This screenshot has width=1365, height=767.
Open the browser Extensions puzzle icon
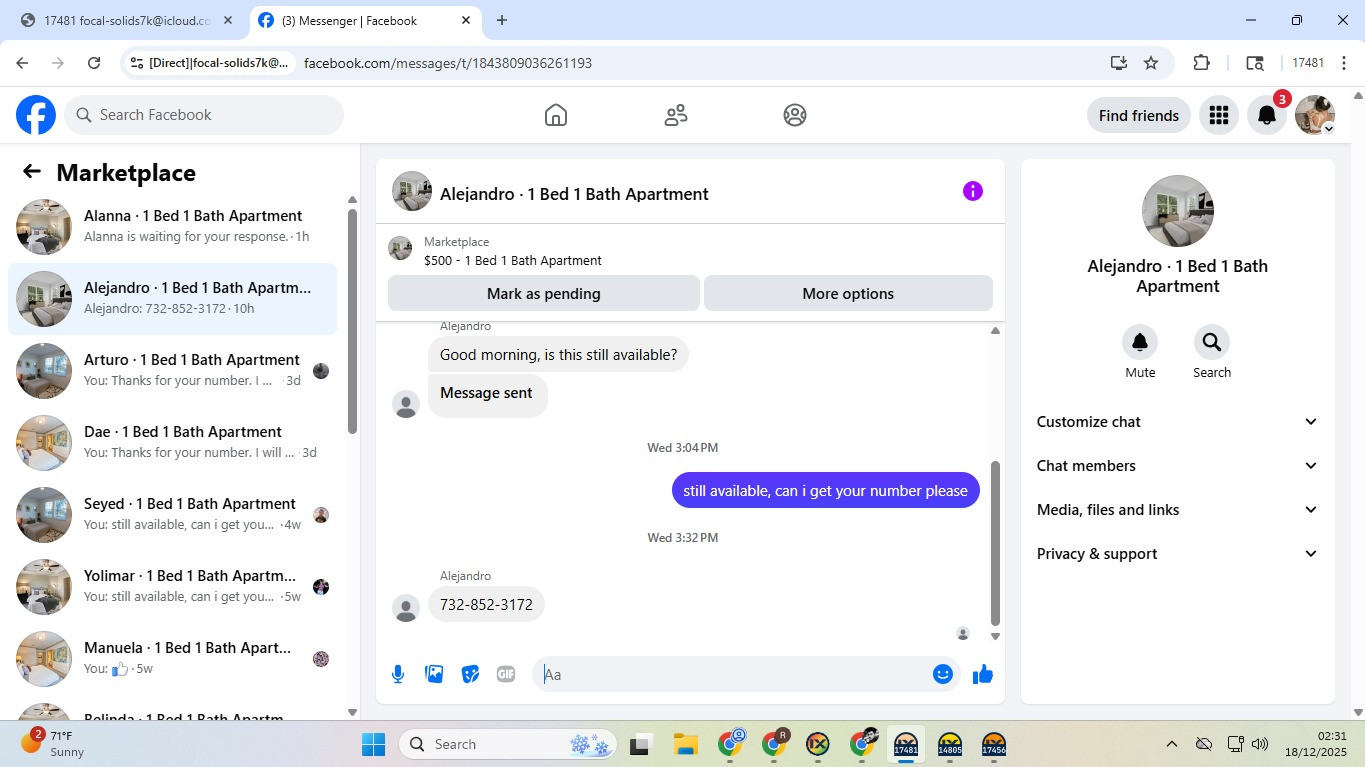point(1202,63)
